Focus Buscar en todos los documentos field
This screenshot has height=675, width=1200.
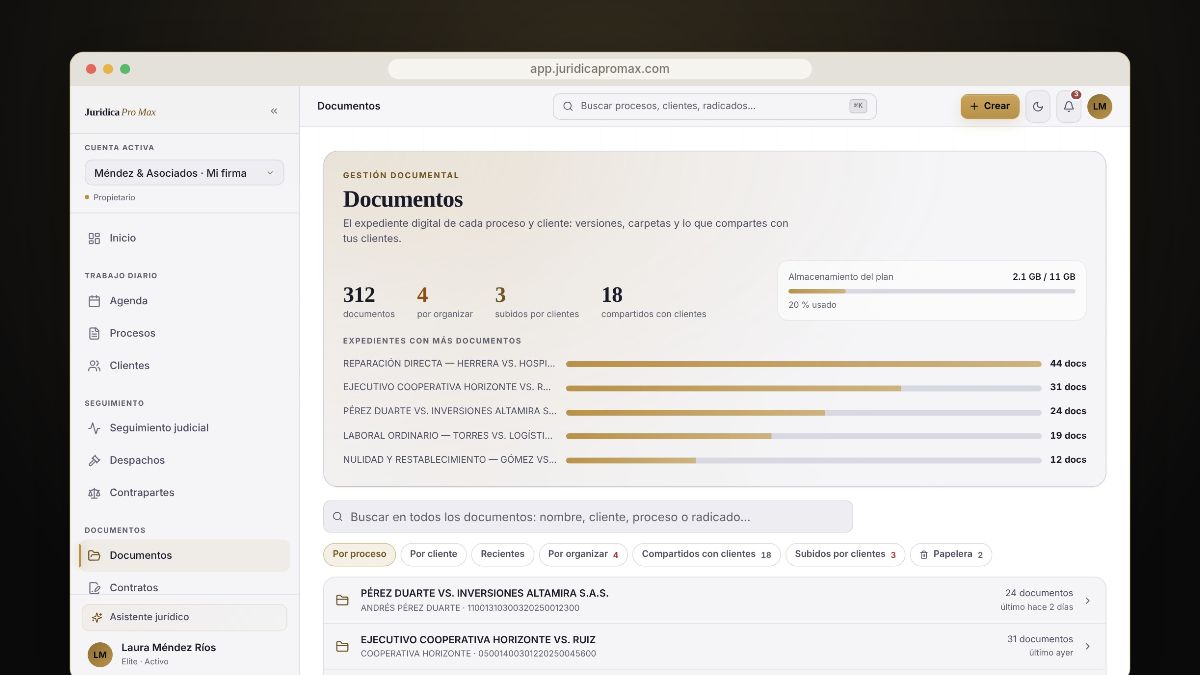pyautogui.click(x=588, y=517)
